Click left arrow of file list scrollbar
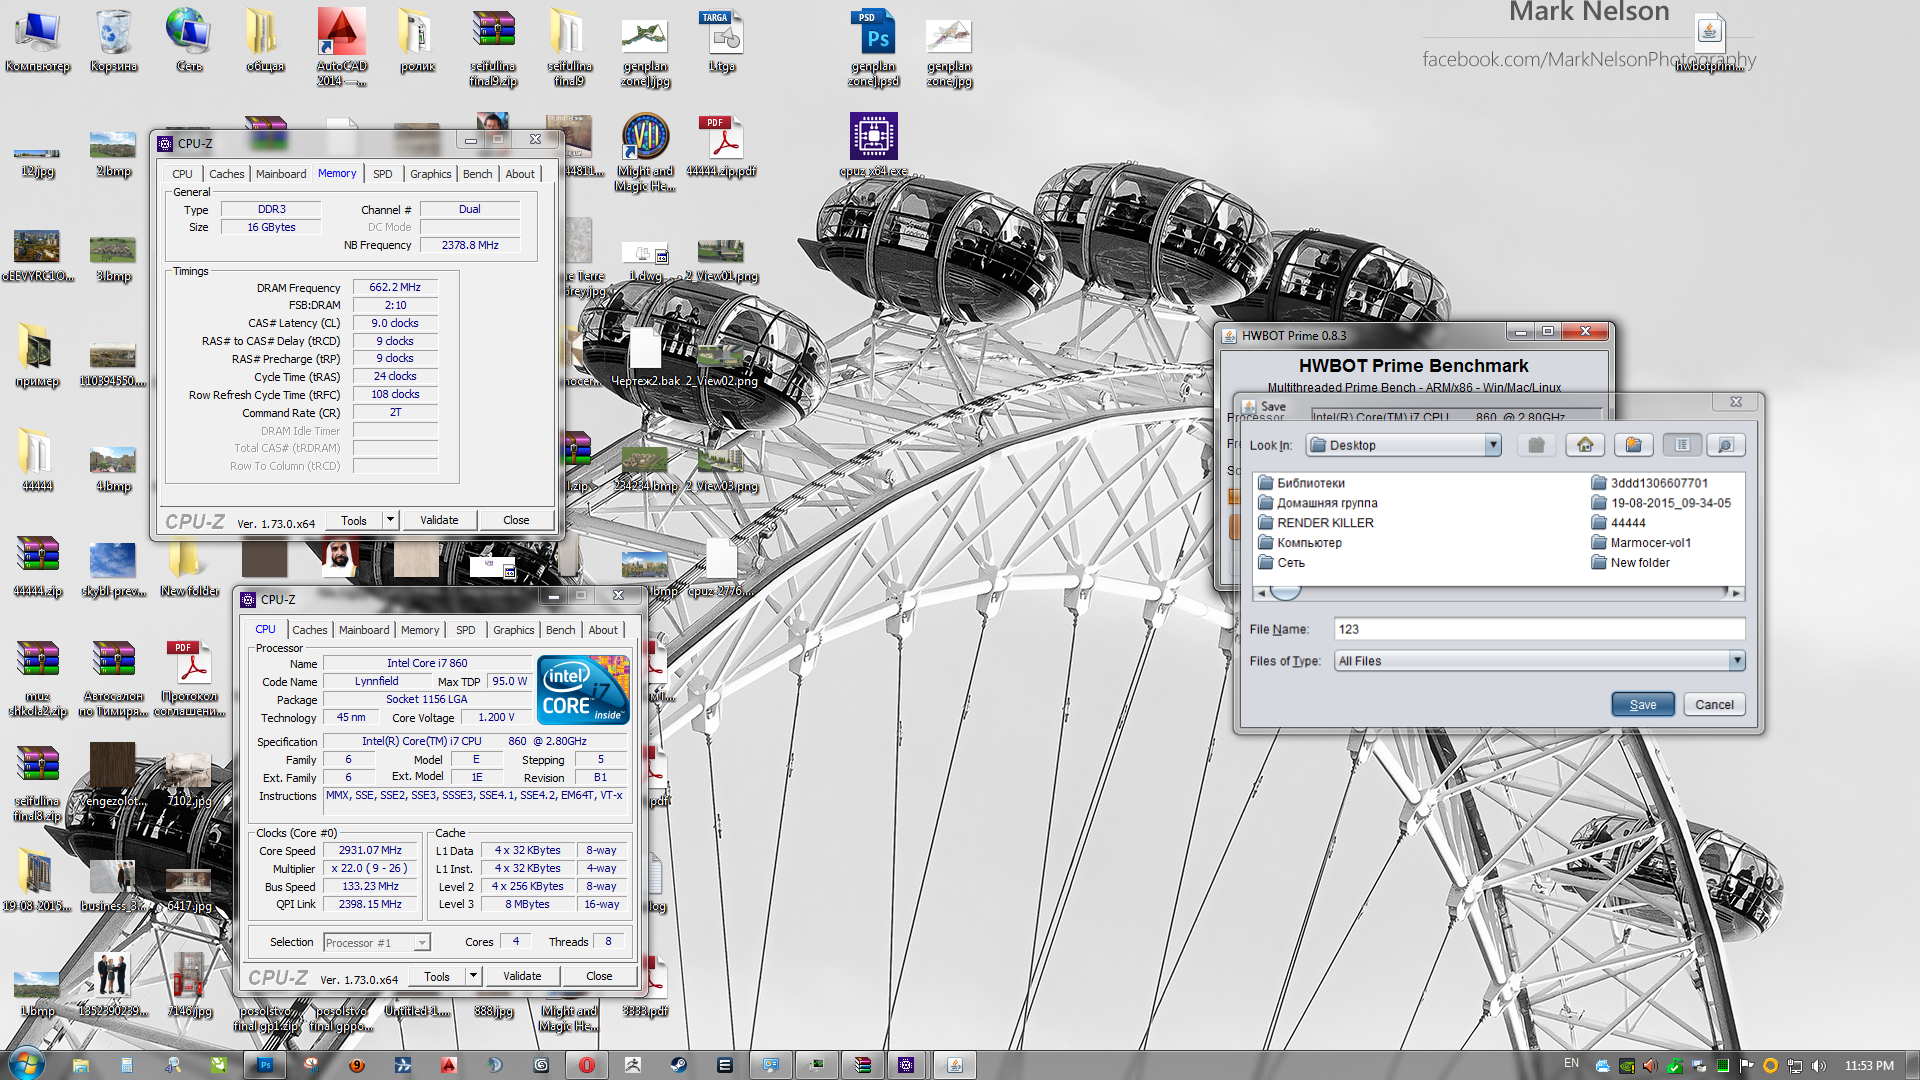This screenshot has width=1920, height=1080. click(x=1261, y=593)
